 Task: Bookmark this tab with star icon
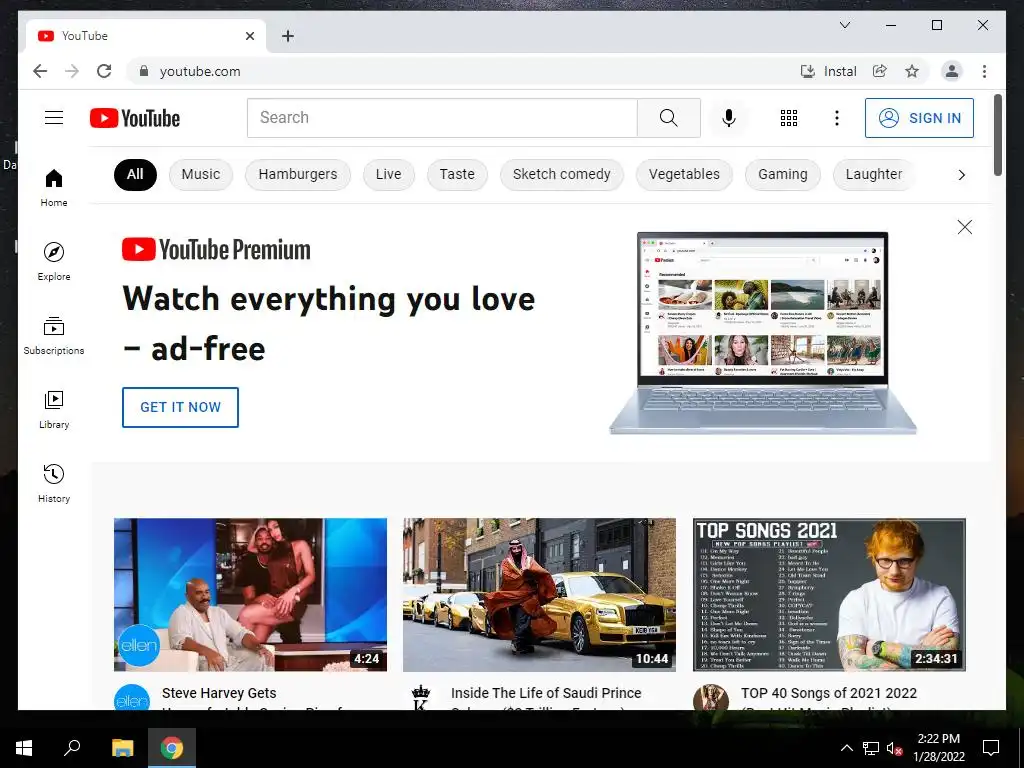[x=912, y=71]
